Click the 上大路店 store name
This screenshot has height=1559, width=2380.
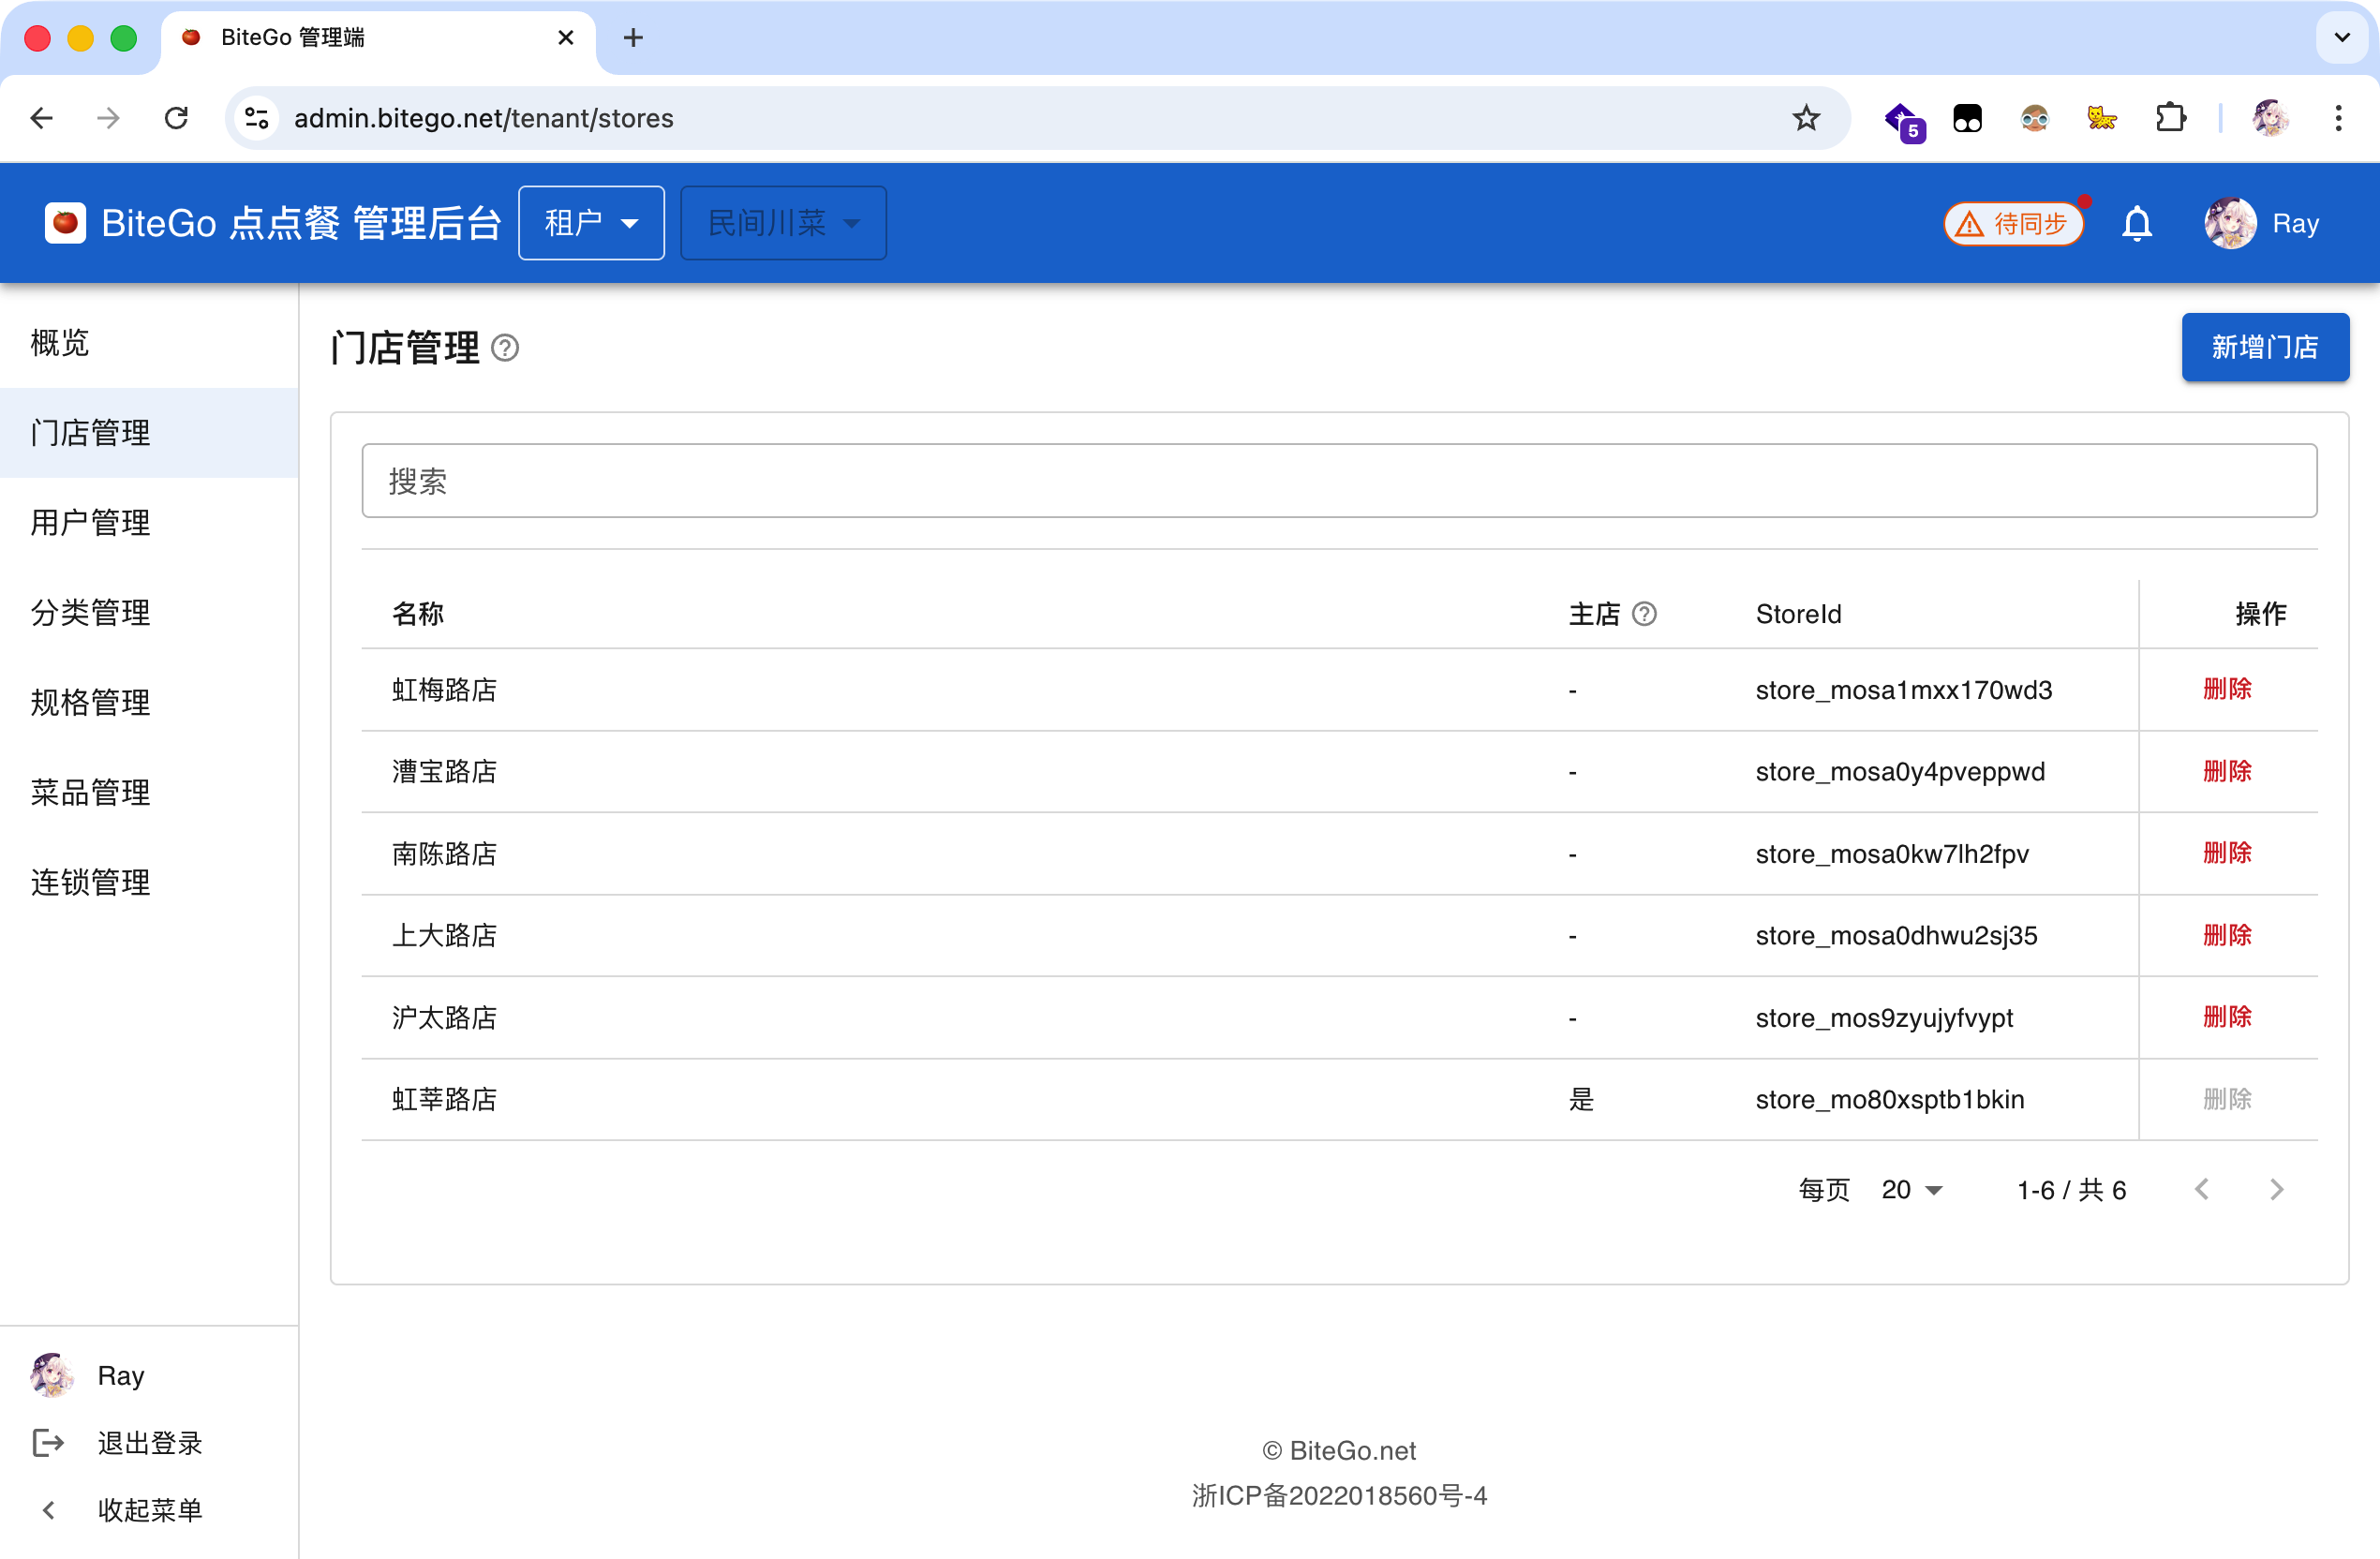[444, 936]
